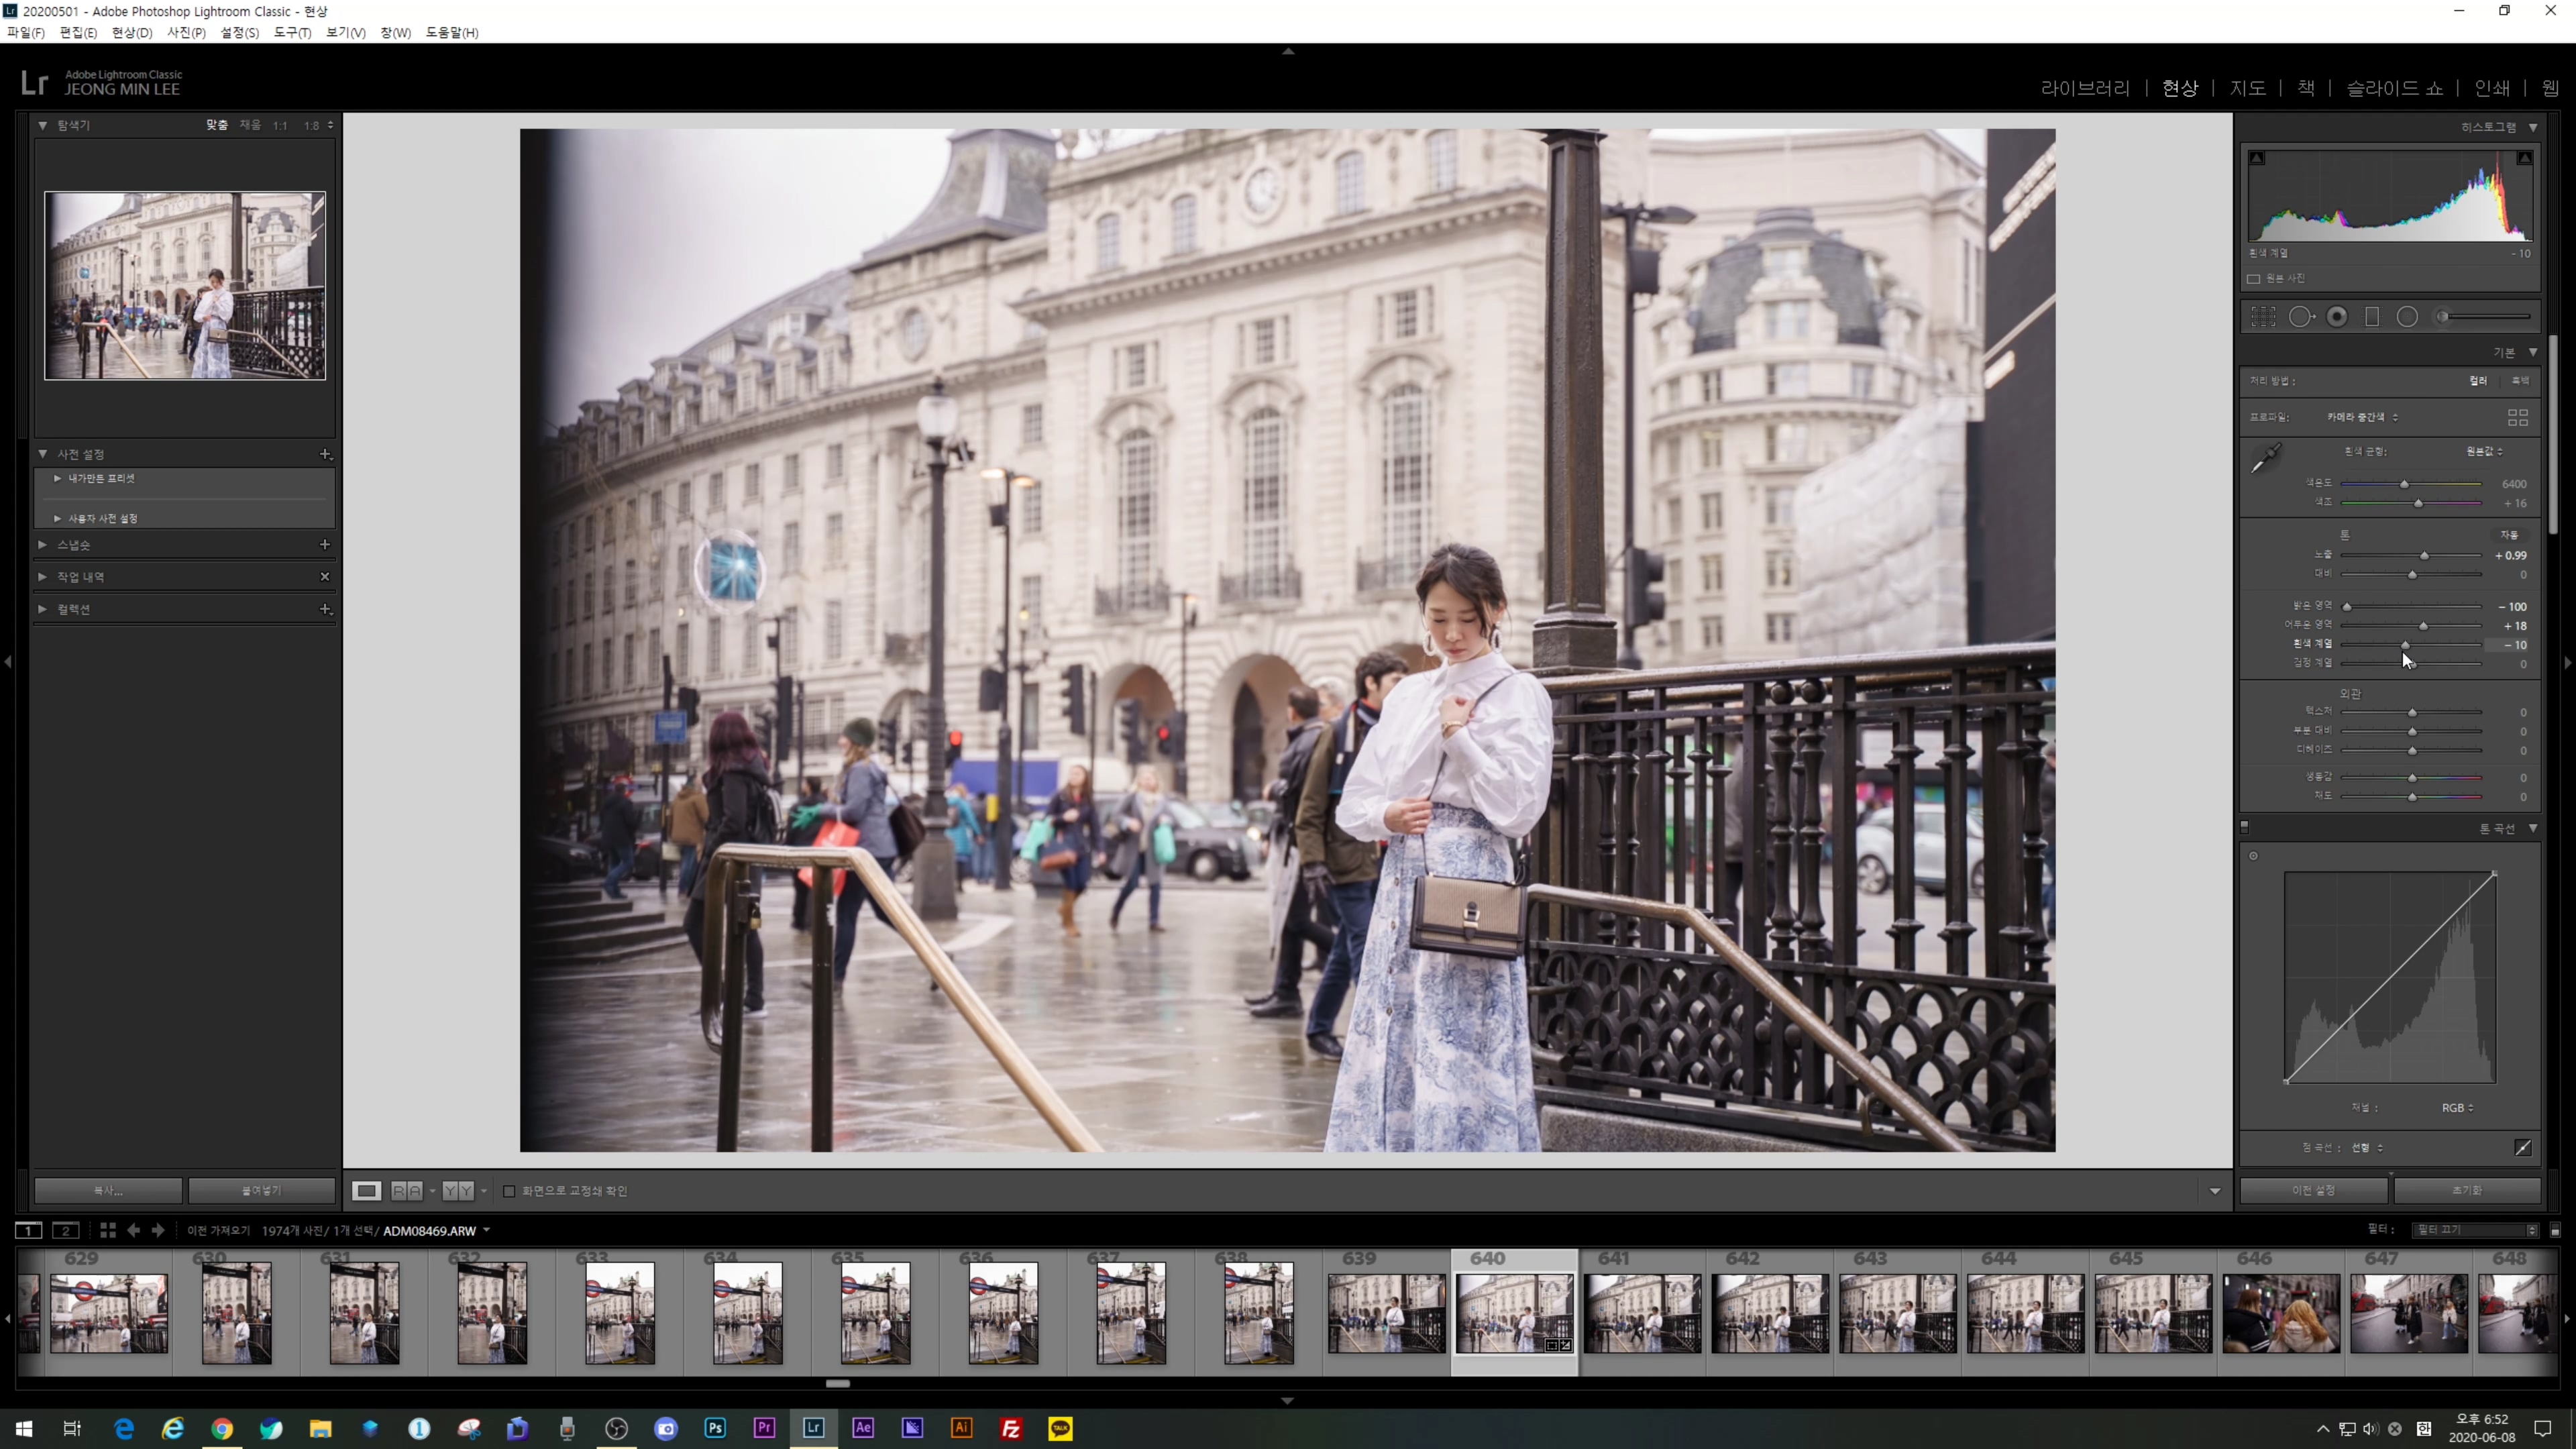Switch to Grid view icon in filmstrip bar
2576x1449 pixels.
coord(107,1230)
